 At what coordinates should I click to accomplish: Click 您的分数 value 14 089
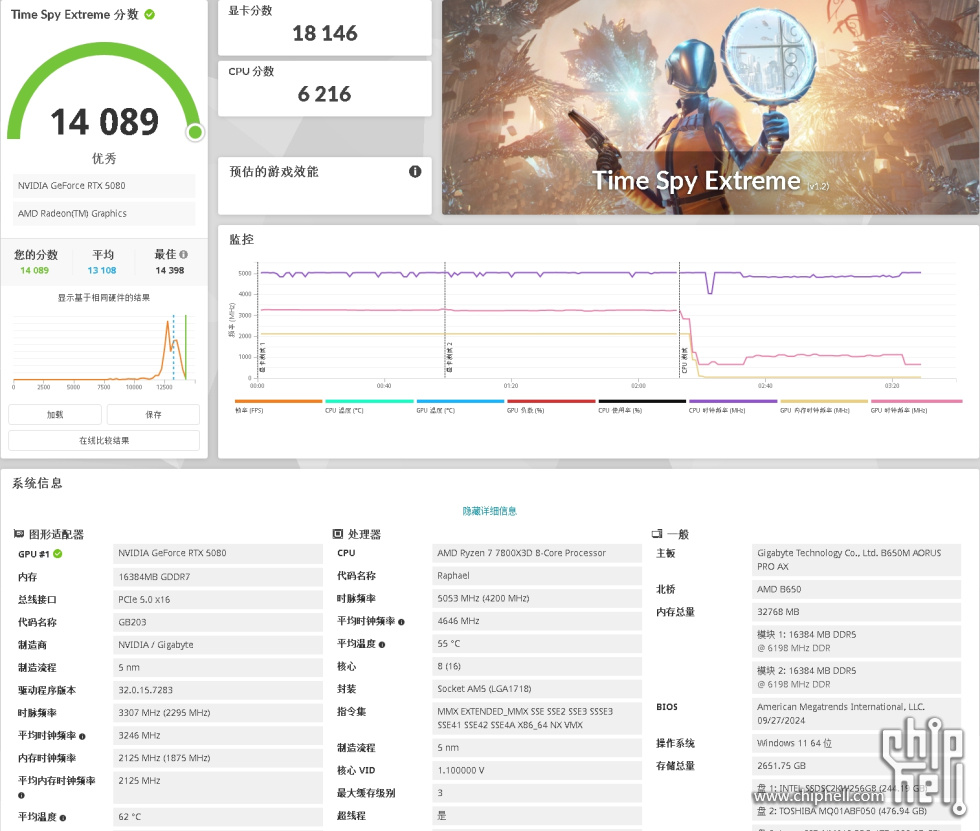coord(34,271)
